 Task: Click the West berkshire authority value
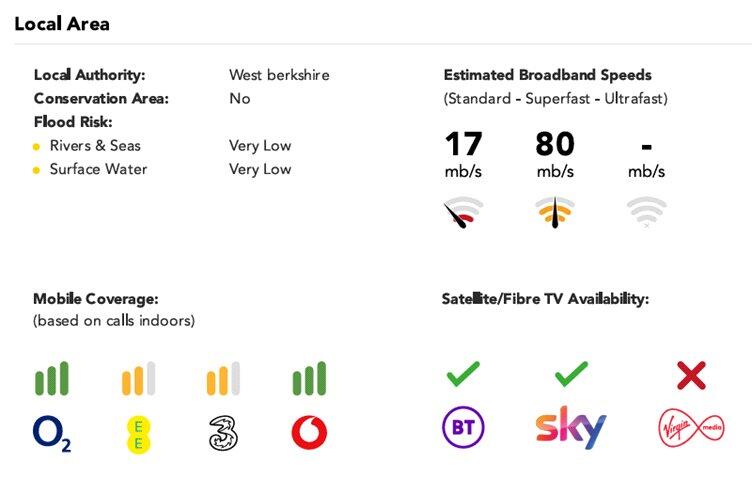tap(279, 75)
